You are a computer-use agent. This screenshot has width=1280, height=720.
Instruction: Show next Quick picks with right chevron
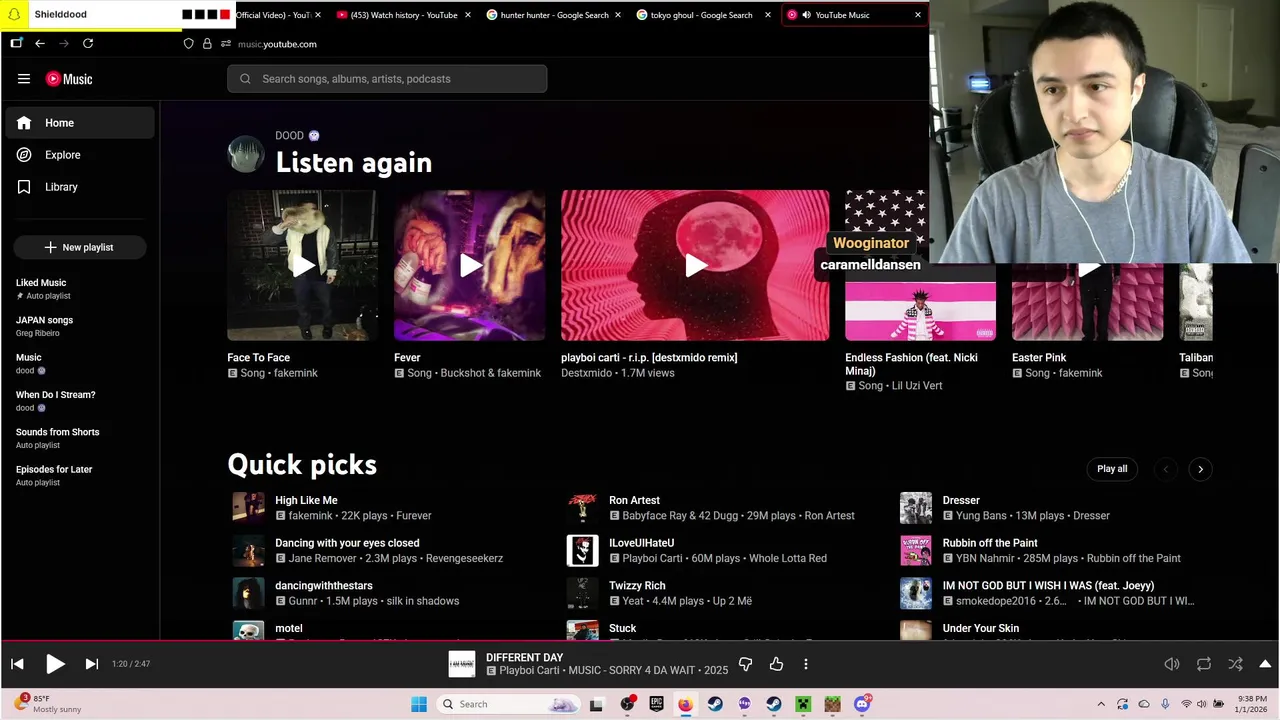pos(1200,469)
